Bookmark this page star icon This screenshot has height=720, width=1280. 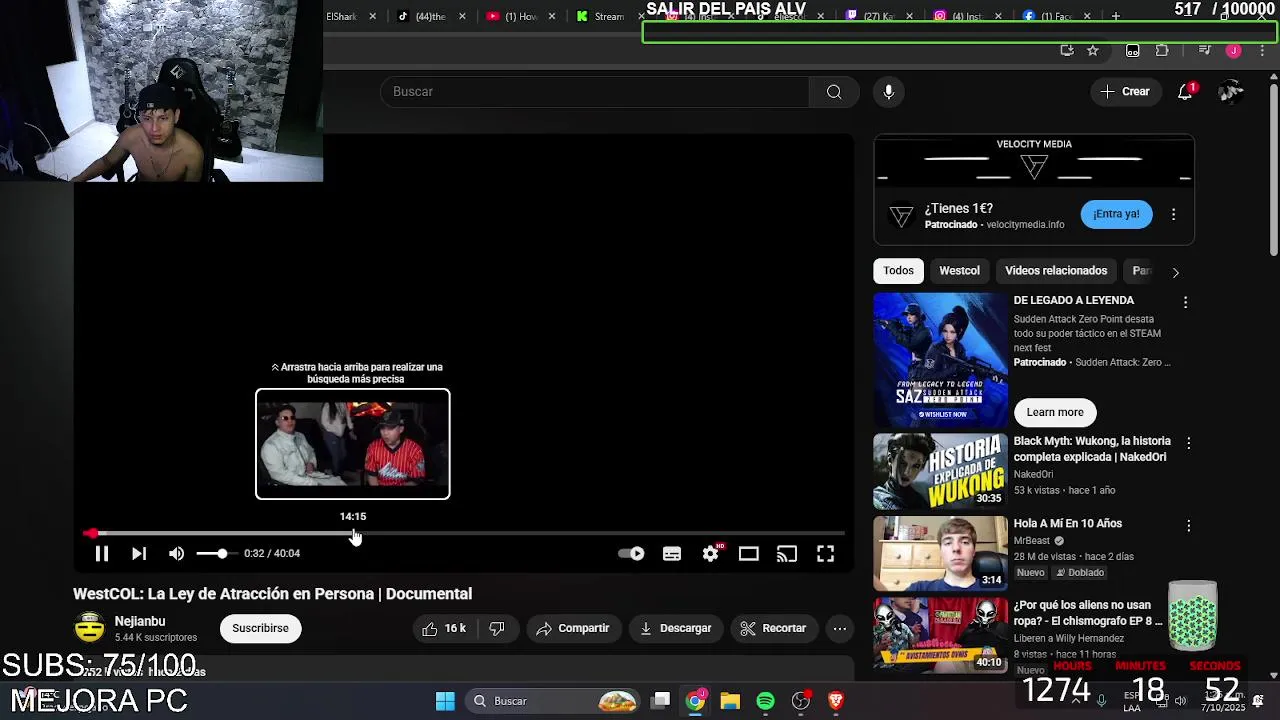[x=1093, y=51]
